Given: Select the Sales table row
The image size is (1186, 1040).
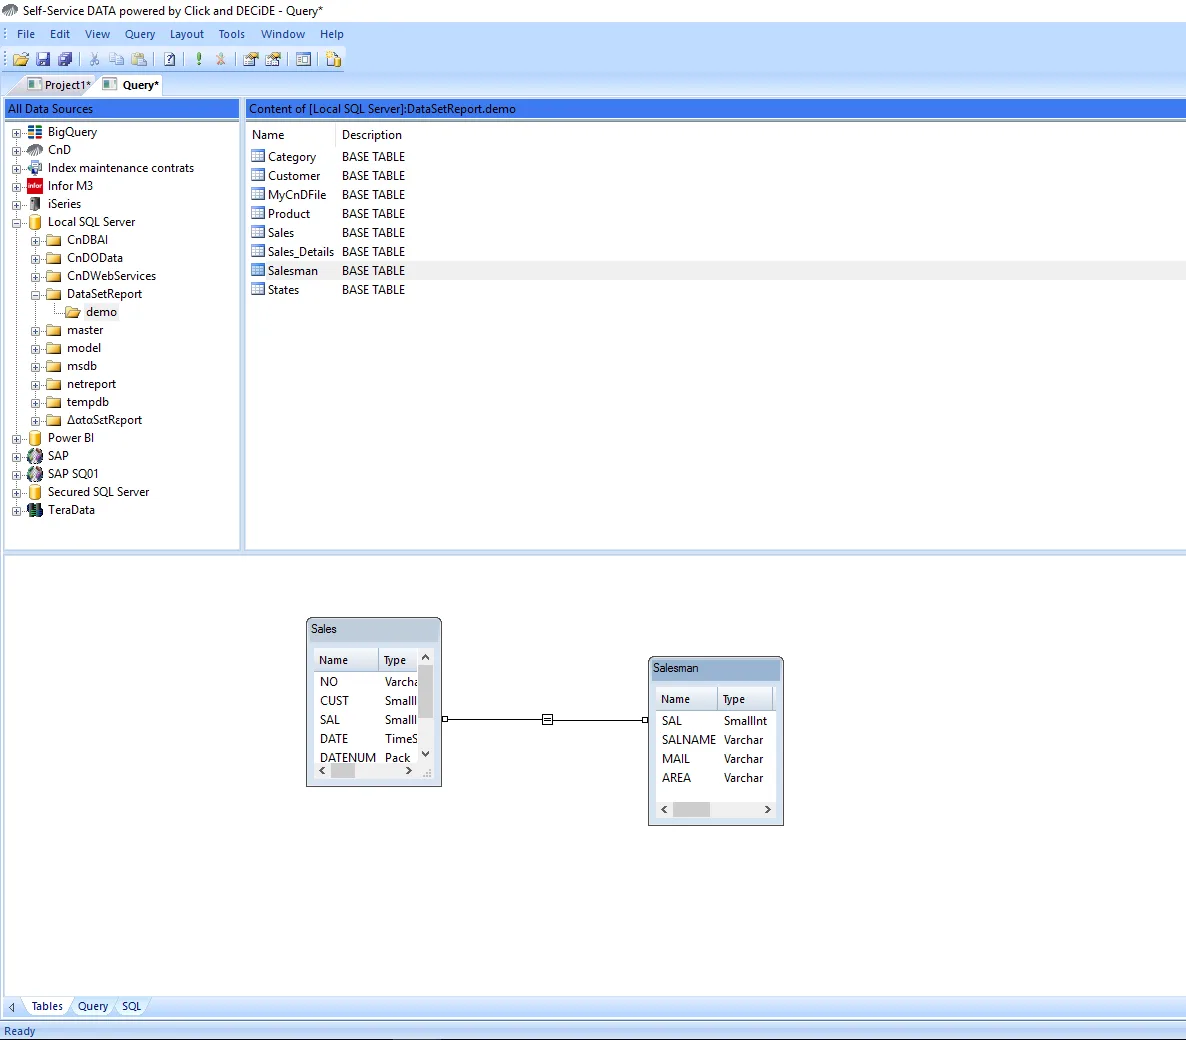Looking at the screenshot, I should pyautogui.click(x=716, y=232).
